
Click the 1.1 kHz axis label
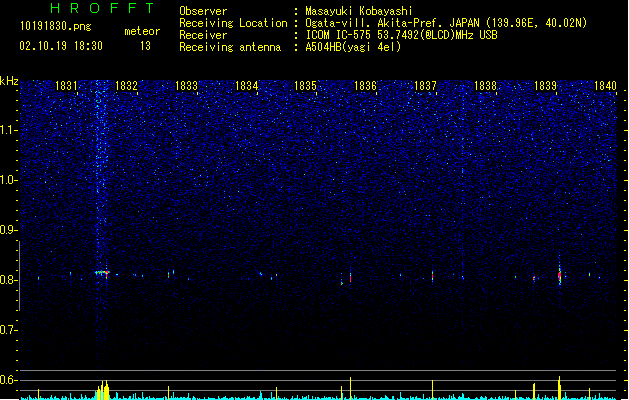pos(9,130)
